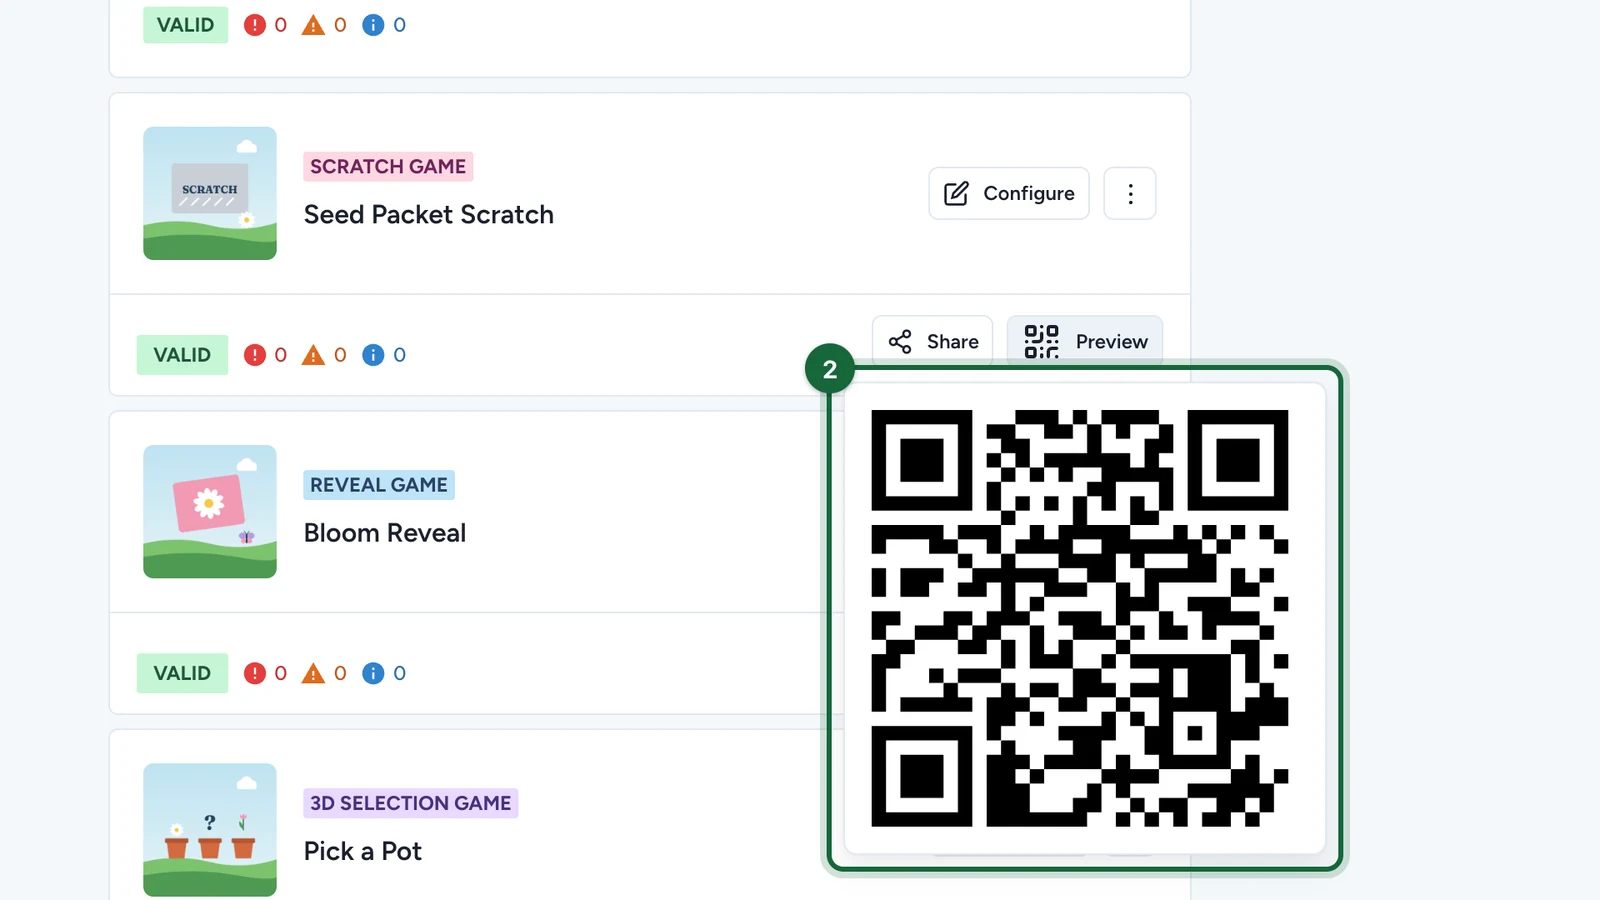Click the Share button
The width and height of the screenshot is (1600, 900).
pyautogui.click(x=933, y=342)
